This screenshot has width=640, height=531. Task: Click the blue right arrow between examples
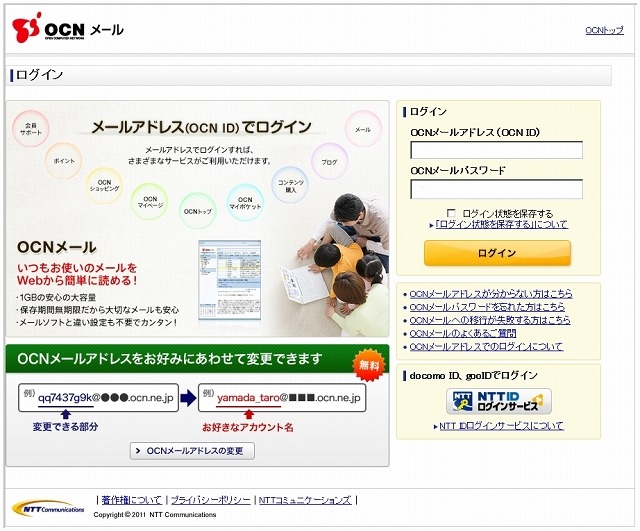pos(188,398)
